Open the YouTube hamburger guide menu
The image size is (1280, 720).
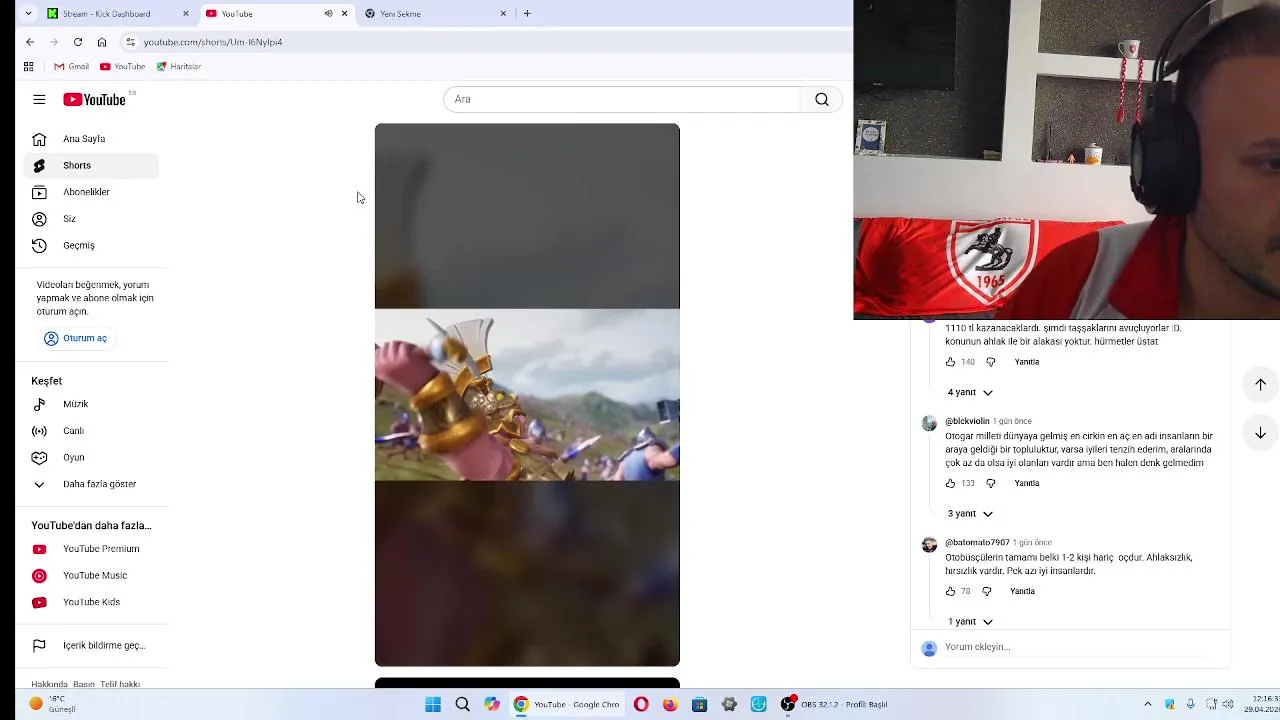[x=39, y=99]
